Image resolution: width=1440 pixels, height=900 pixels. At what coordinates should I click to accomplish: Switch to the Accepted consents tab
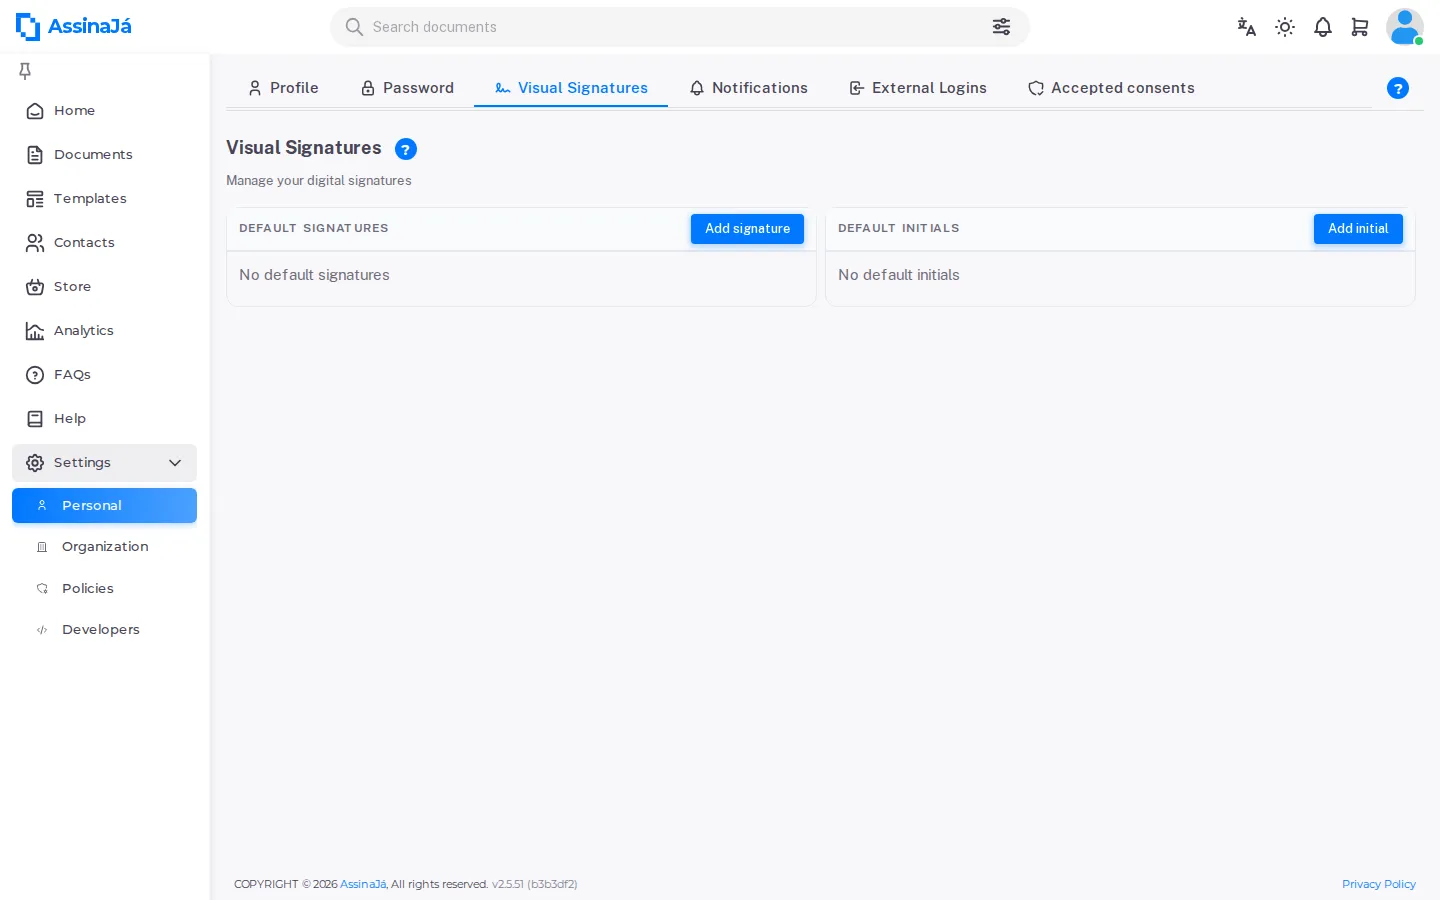pos(1111,88)
